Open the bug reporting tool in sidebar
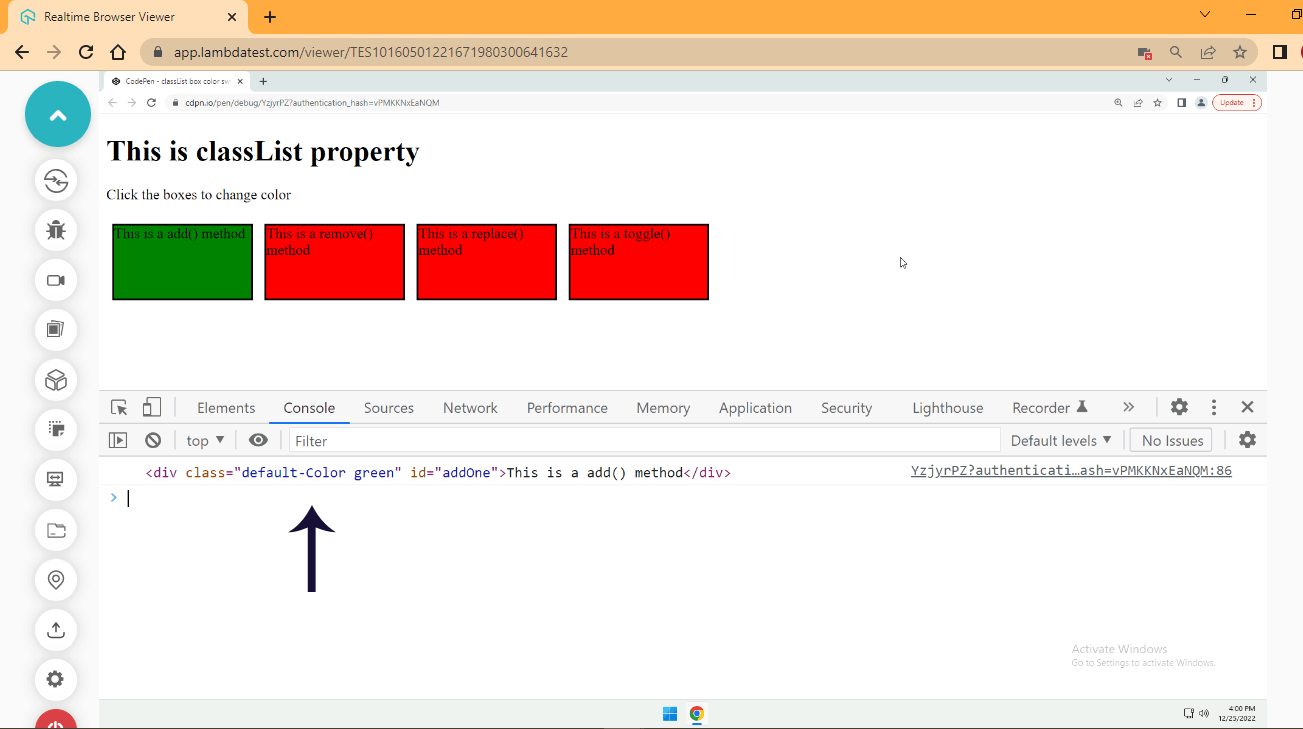The height and width of the screenshot is (729, 1303). click(57, 230)
